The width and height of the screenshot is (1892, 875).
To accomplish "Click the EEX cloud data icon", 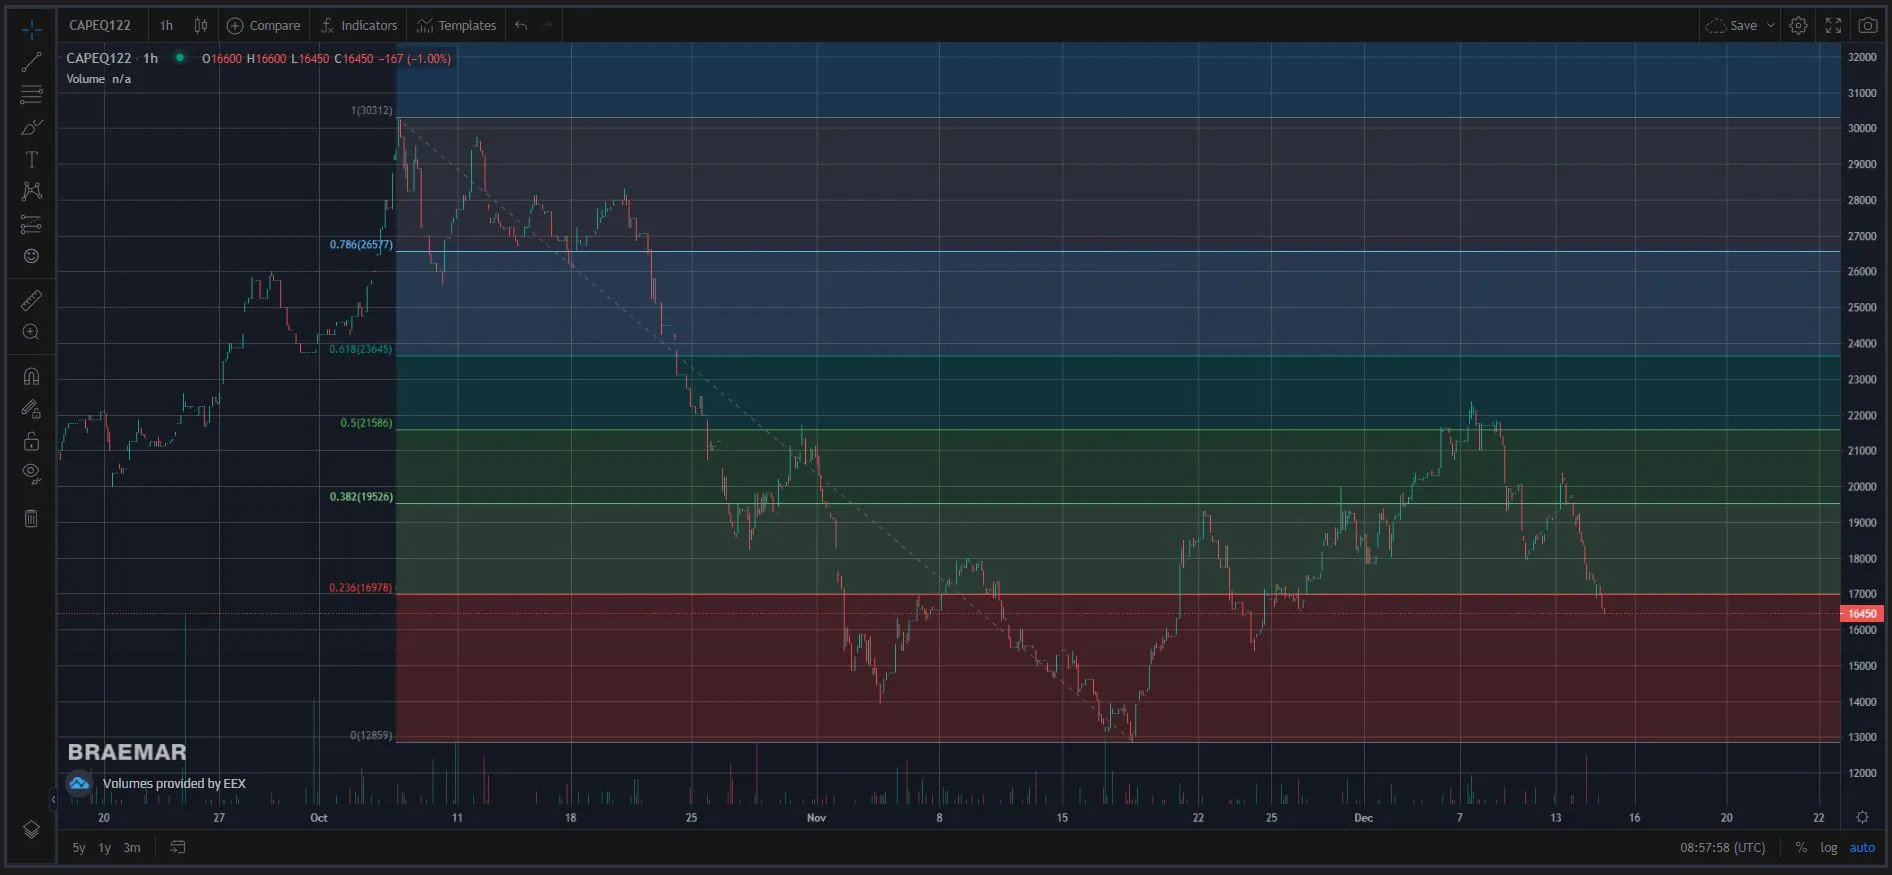I will coord(79,784).
